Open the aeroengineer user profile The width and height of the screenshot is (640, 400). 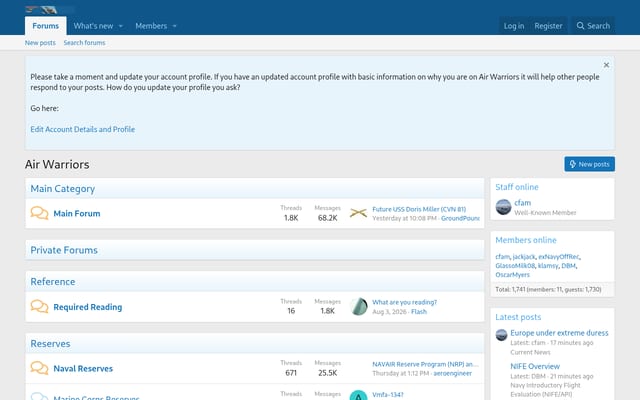452,373
